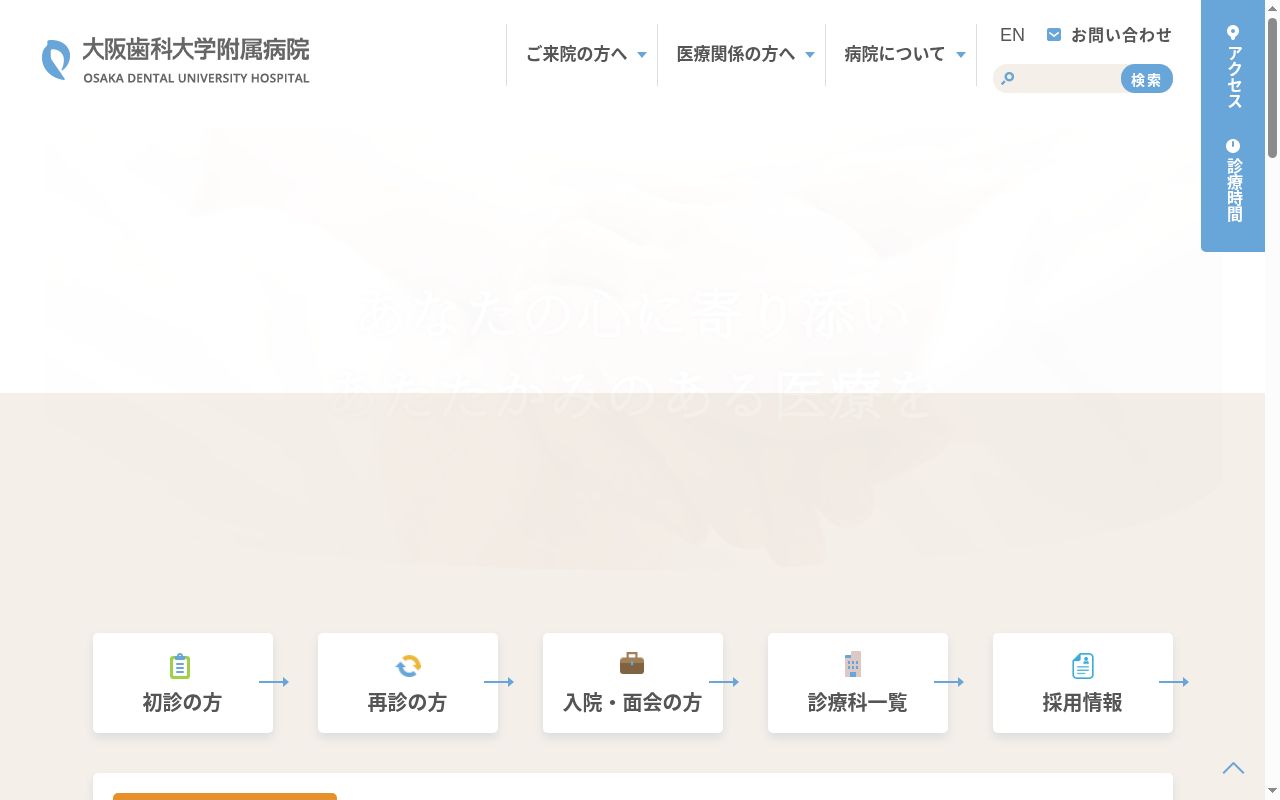Screen dimensions: 1280x800
Task: Switch language with EN link
Action: click(x=1012, y=35)
